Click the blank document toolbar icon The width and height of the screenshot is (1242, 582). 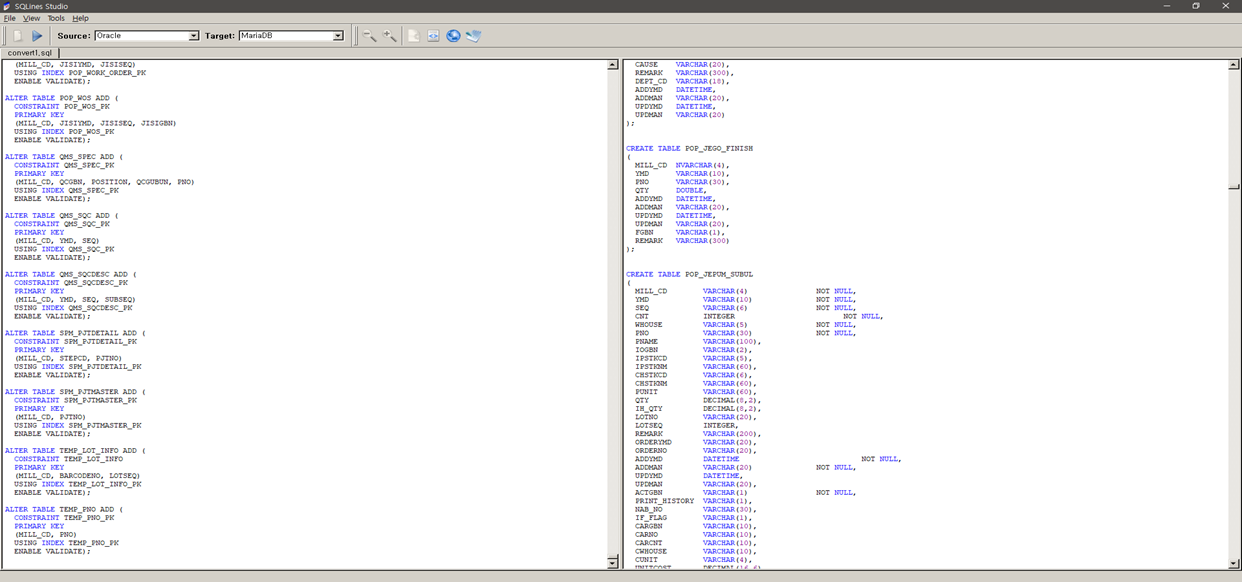click(x=413, y=35)
